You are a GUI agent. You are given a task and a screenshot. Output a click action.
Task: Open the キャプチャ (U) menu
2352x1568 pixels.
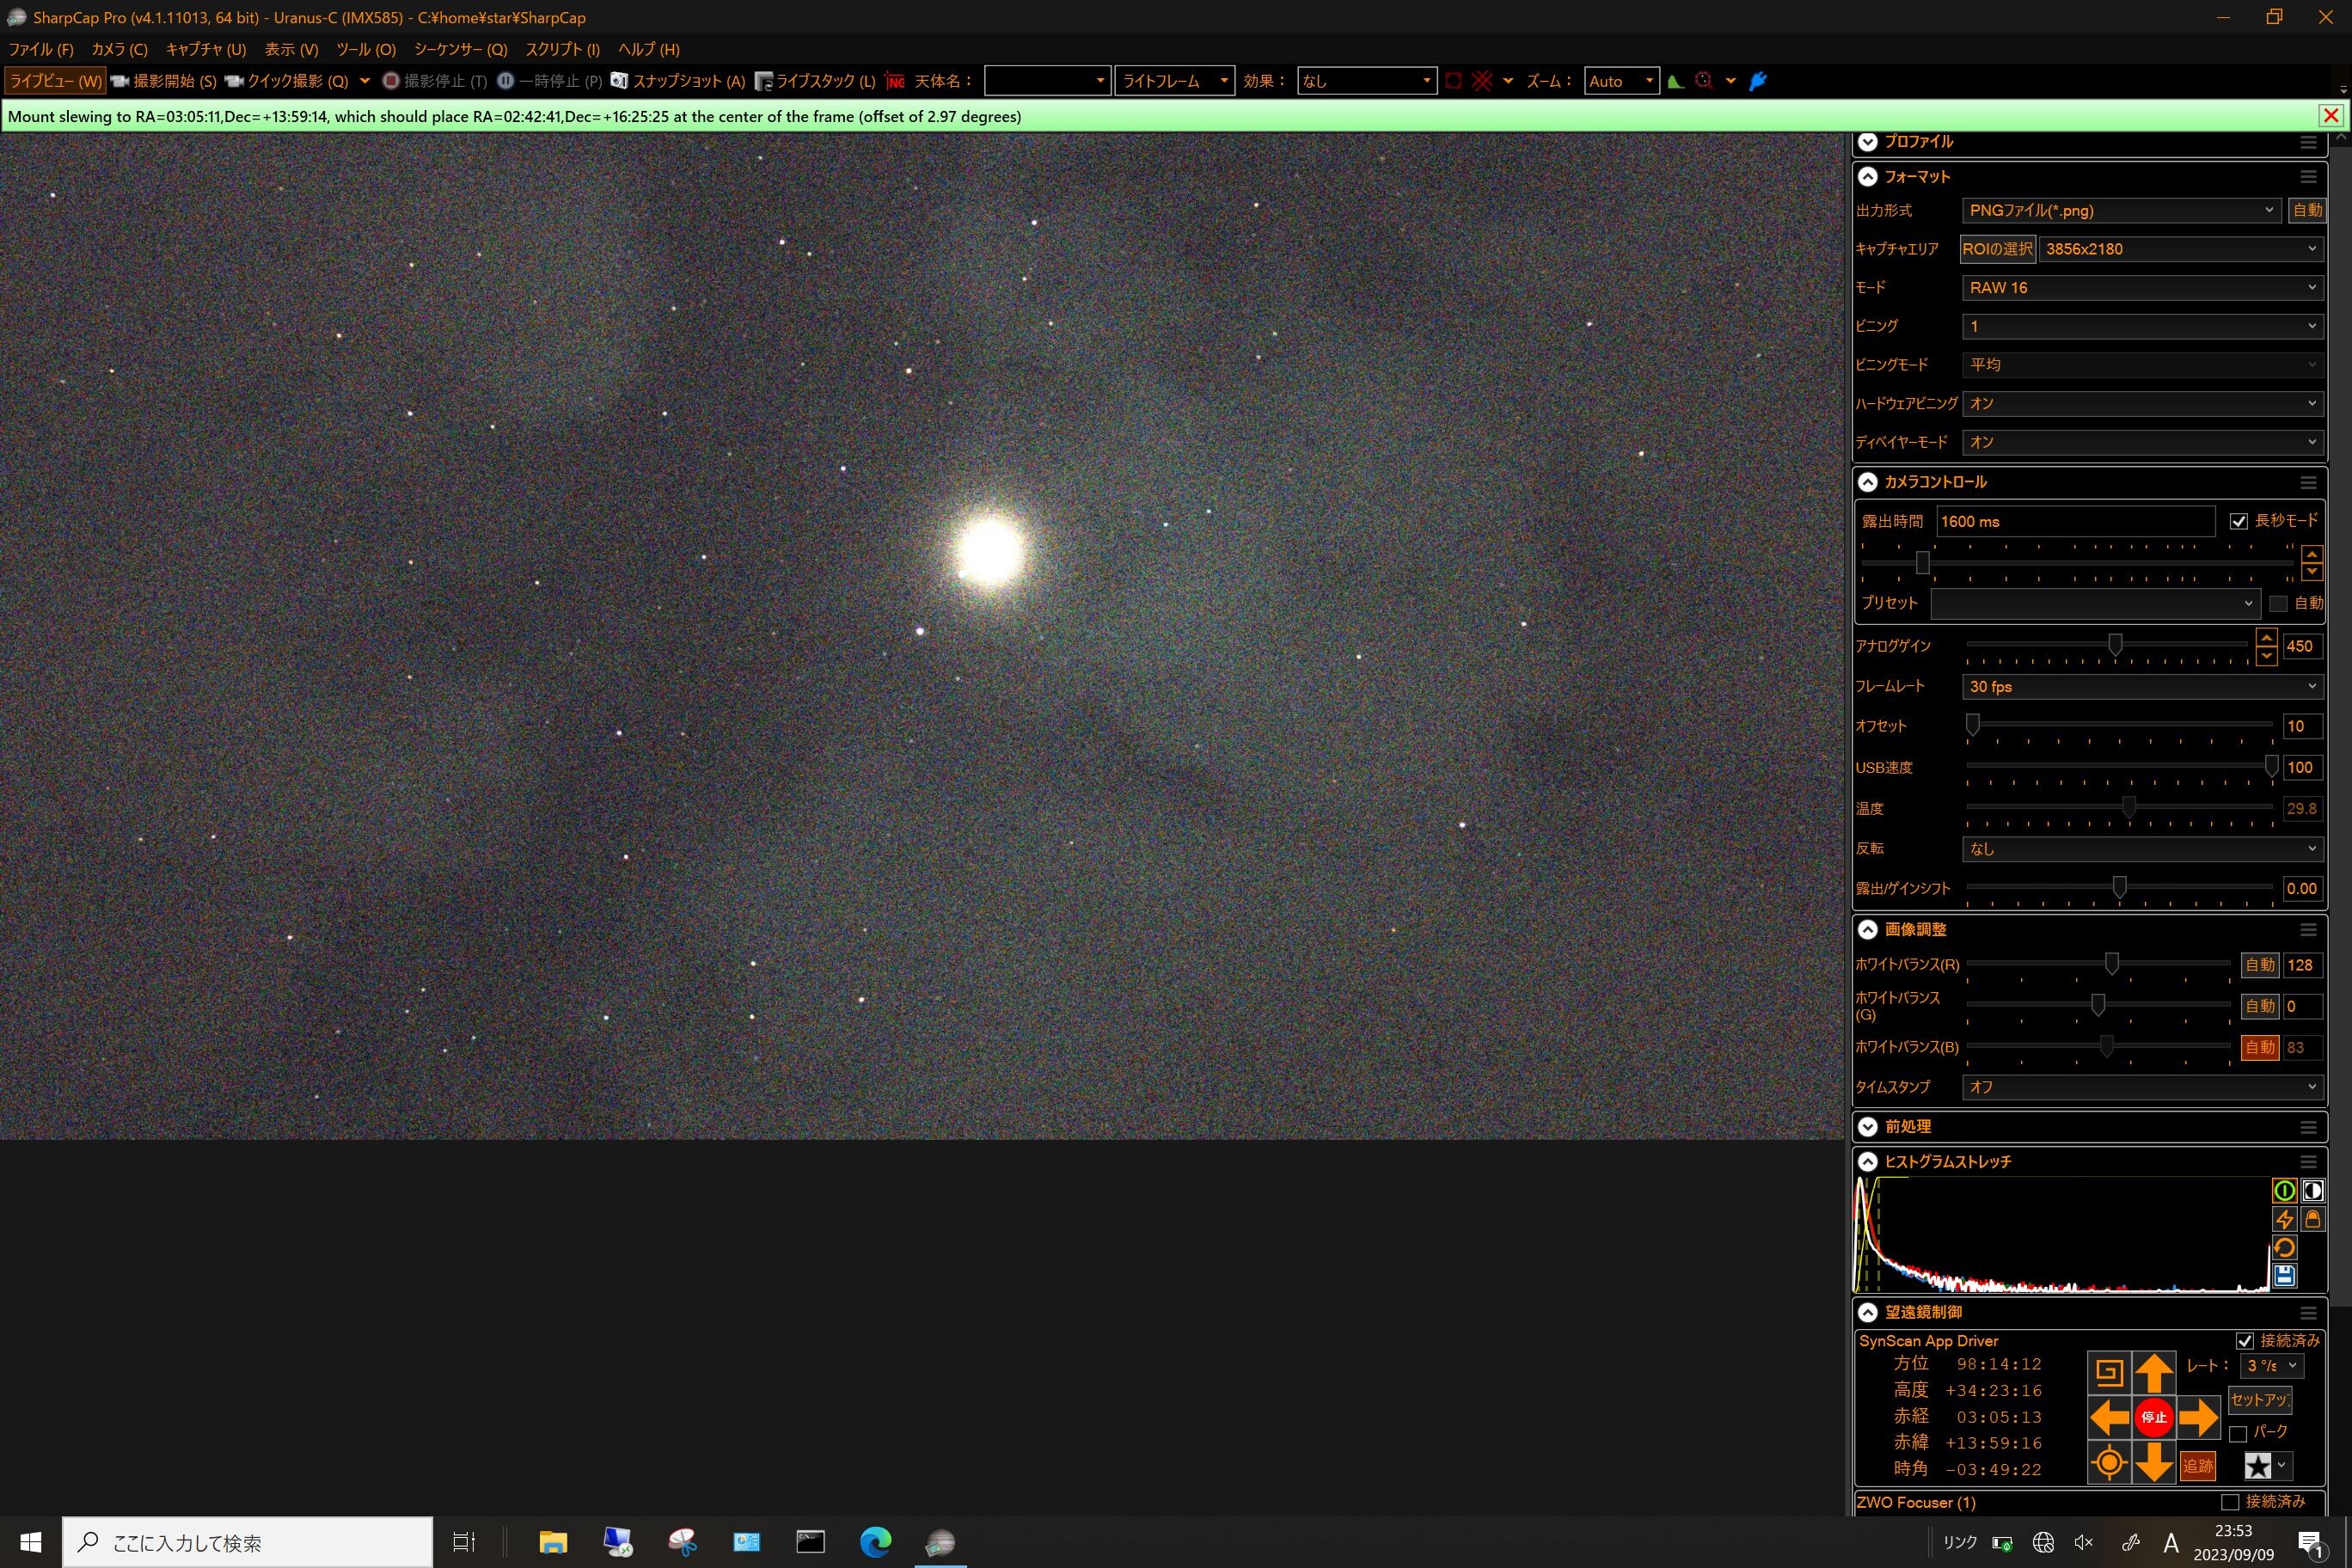(x=206, y=49)
